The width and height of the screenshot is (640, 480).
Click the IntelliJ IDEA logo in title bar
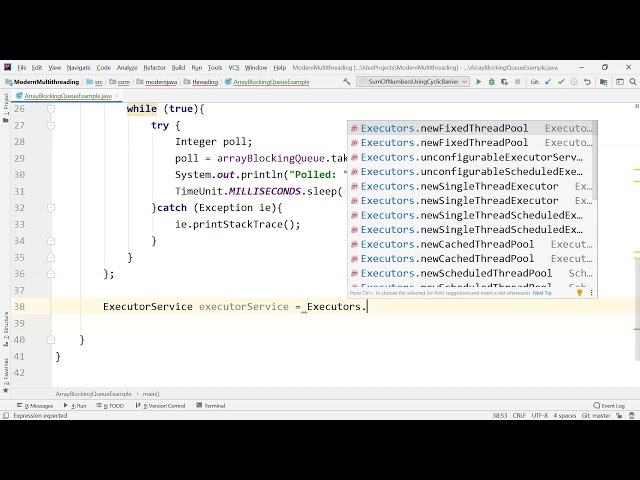(x=8, y=67)
